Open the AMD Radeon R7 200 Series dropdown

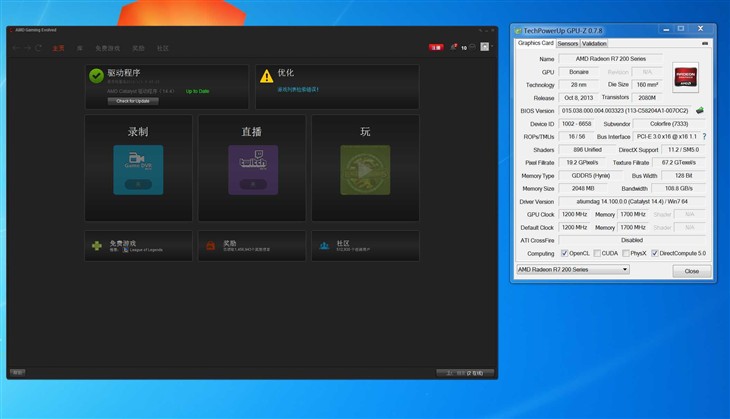pyautogui.click(x=572, y=270)
